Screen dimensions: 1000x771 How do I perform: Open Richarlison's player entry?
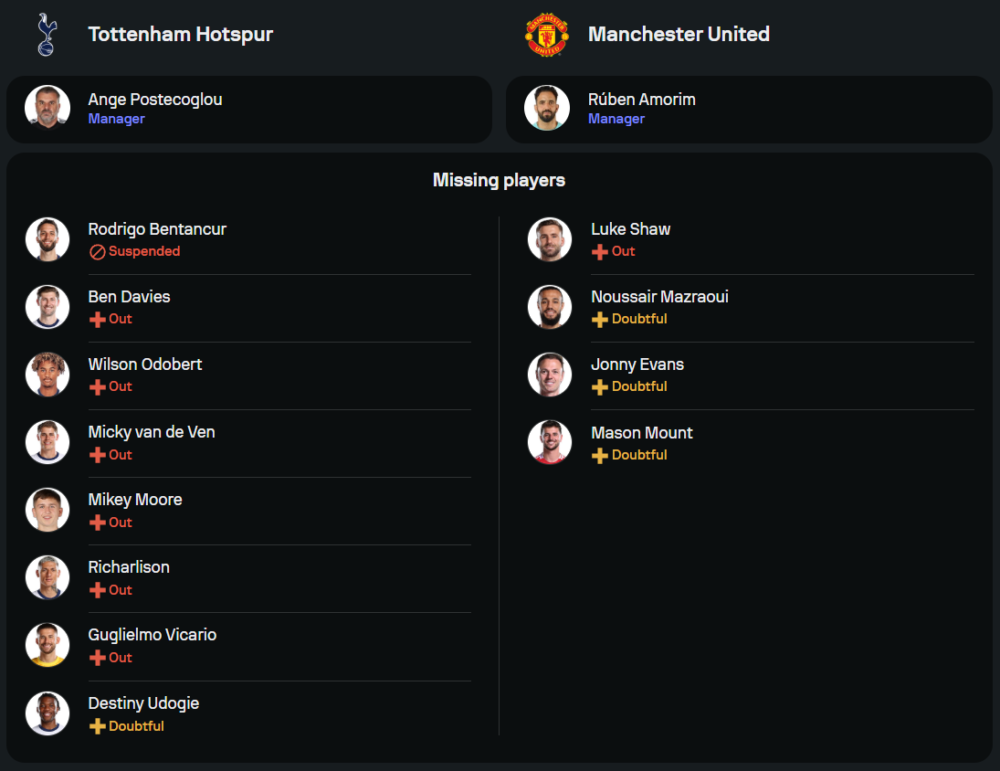point(129,567)
